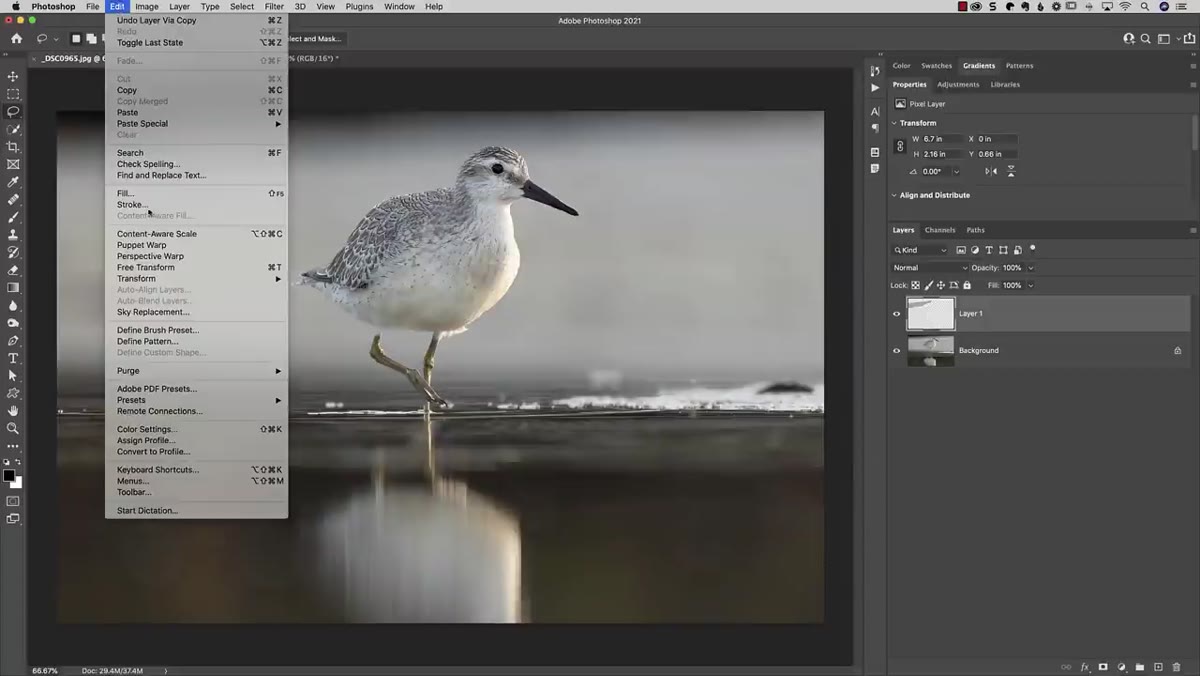Select the Eraser tool
Image resolution: width=1200 pixels, height=676 pixels.
[13, 270]
